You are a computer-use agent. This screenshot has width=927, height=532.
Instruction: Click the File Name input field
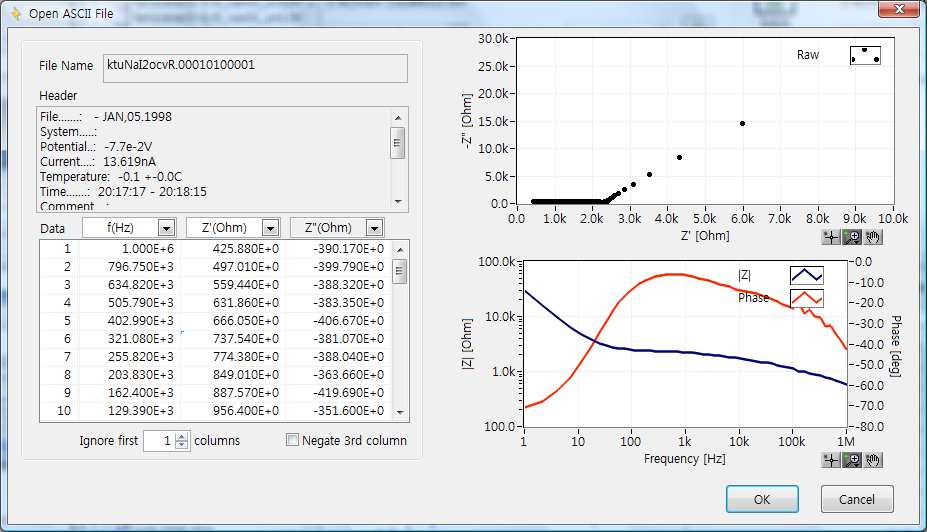pos(255,67)
